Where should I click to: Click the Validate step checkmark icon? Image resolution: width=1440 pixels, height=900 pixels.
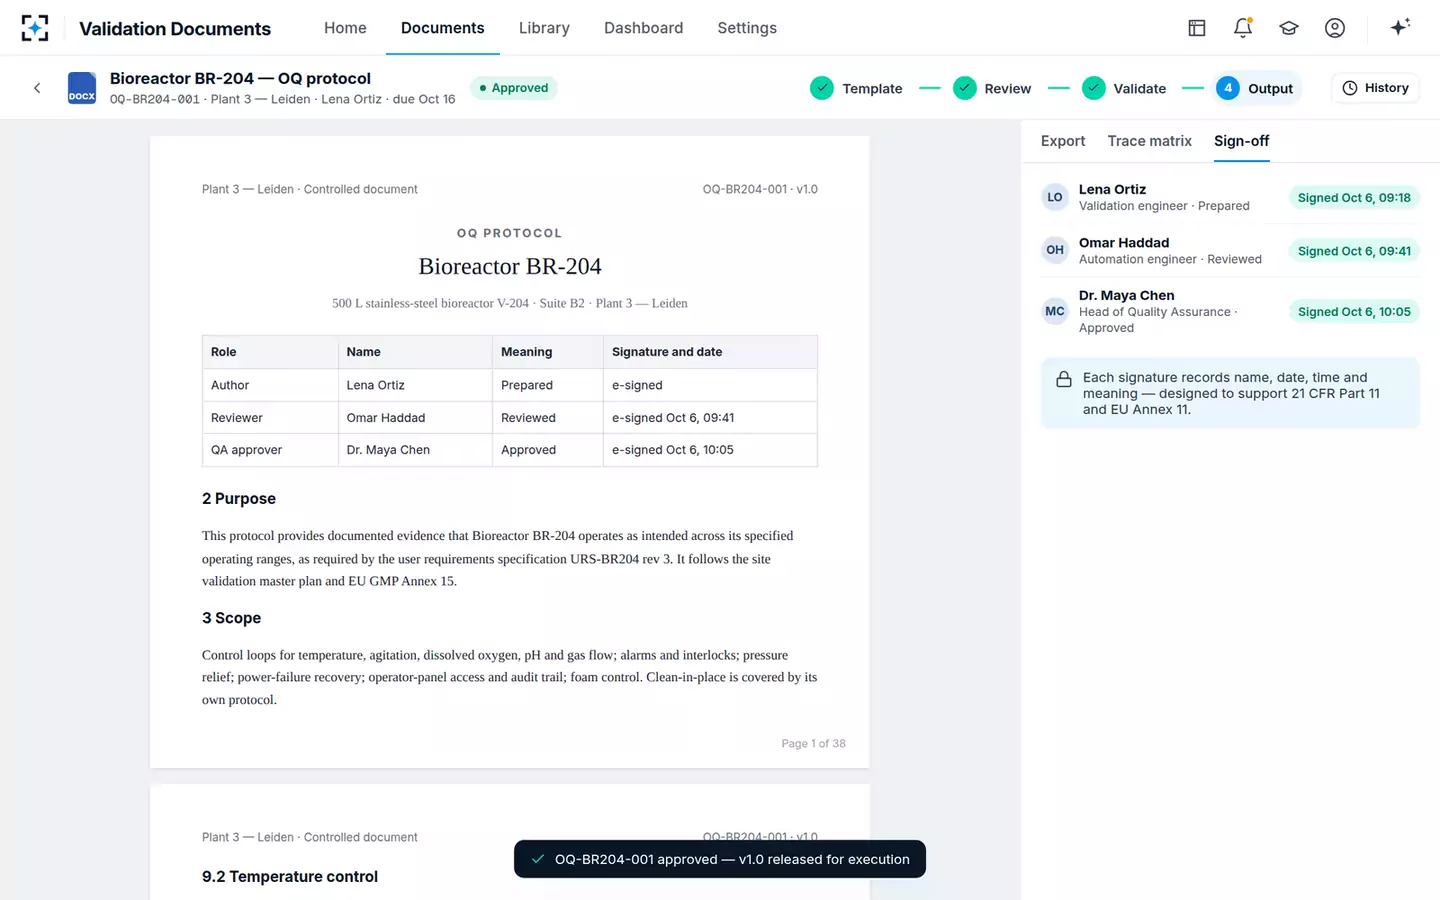click(x=1094, y=88)
